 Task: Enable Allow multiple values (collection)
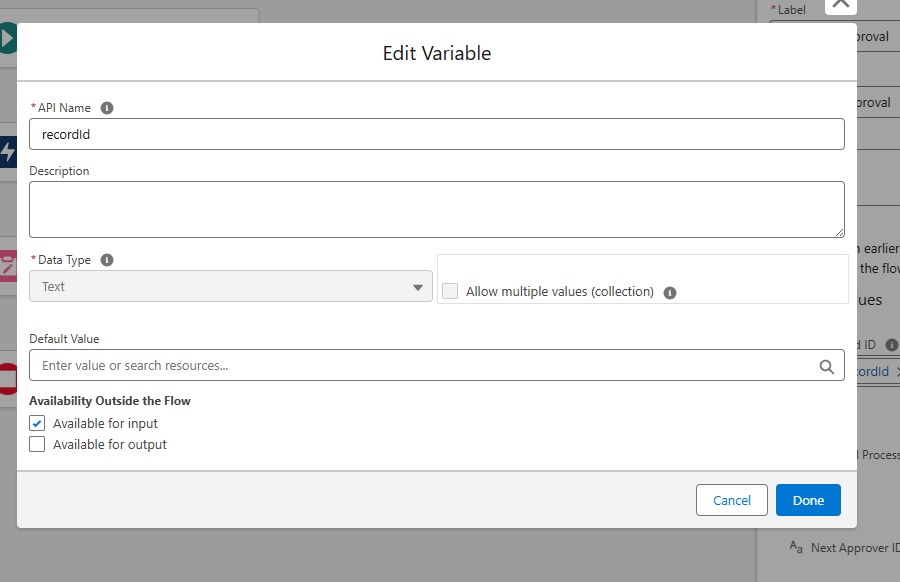pyautogui.click(x=450, y=292)
